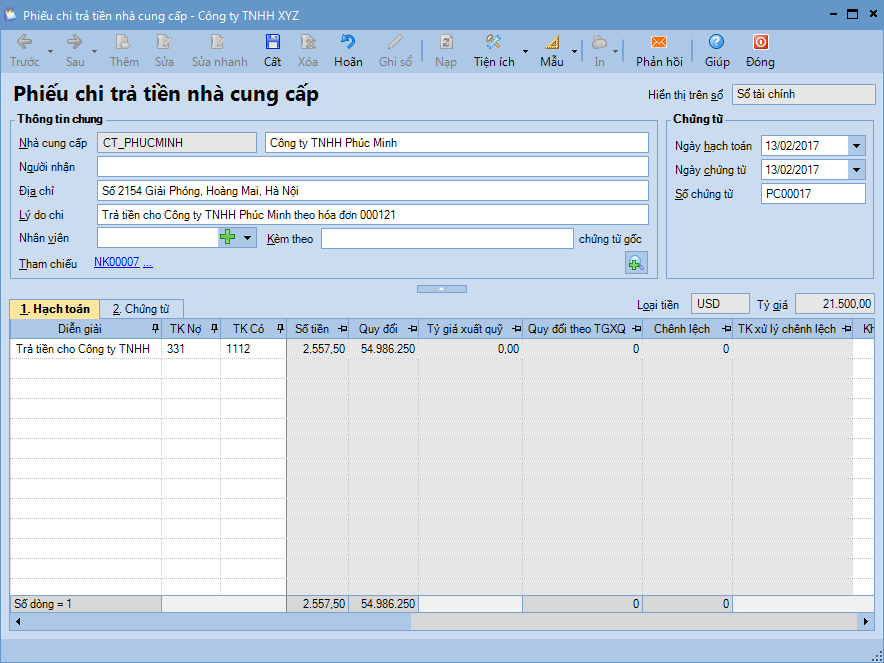The height and width of the screenshot is (663, 884).
Task: Pin the Quy đổi column
Action: [412, 329]
